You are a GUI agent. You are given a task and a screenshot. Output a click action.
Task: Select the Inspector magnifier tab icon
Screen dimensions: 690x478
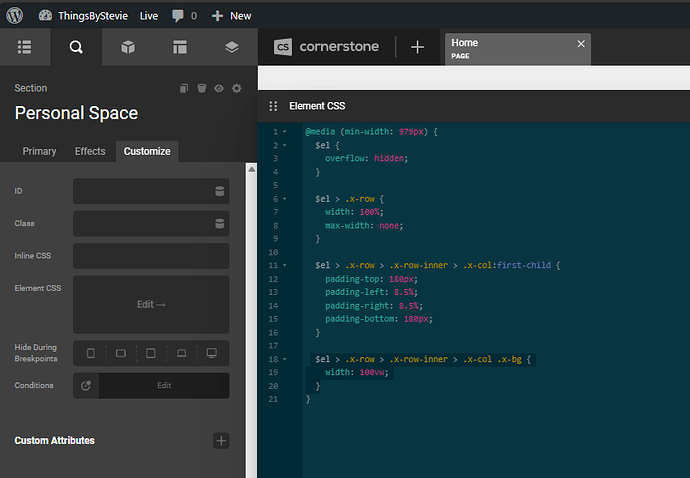click(x=76, y=47)
